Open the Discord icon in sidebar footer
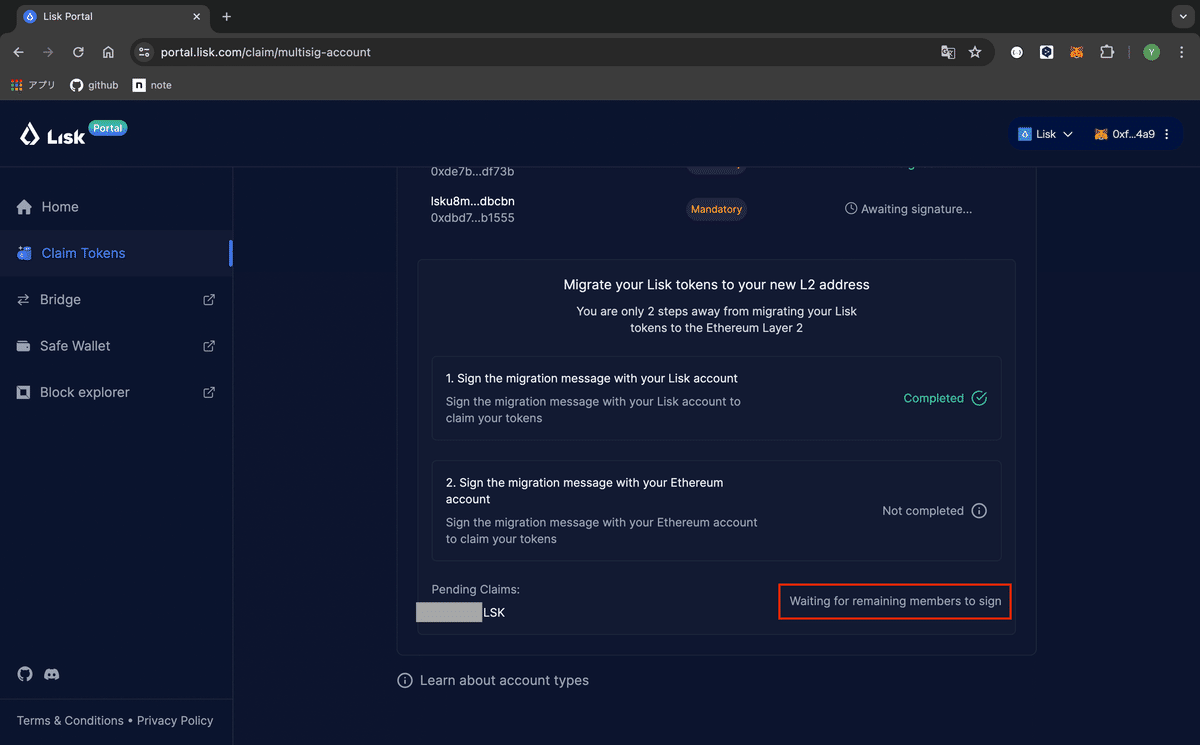Viewport: 1200px width, 745px height. 52,674
